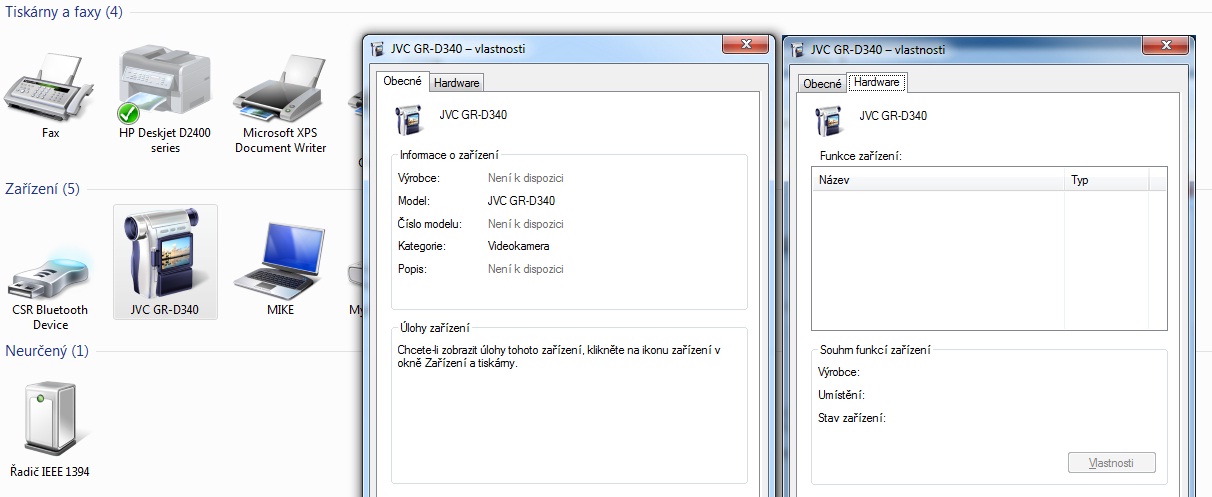Click the Umístění label in Souhrn funkcí

click(x=842, y=395)
